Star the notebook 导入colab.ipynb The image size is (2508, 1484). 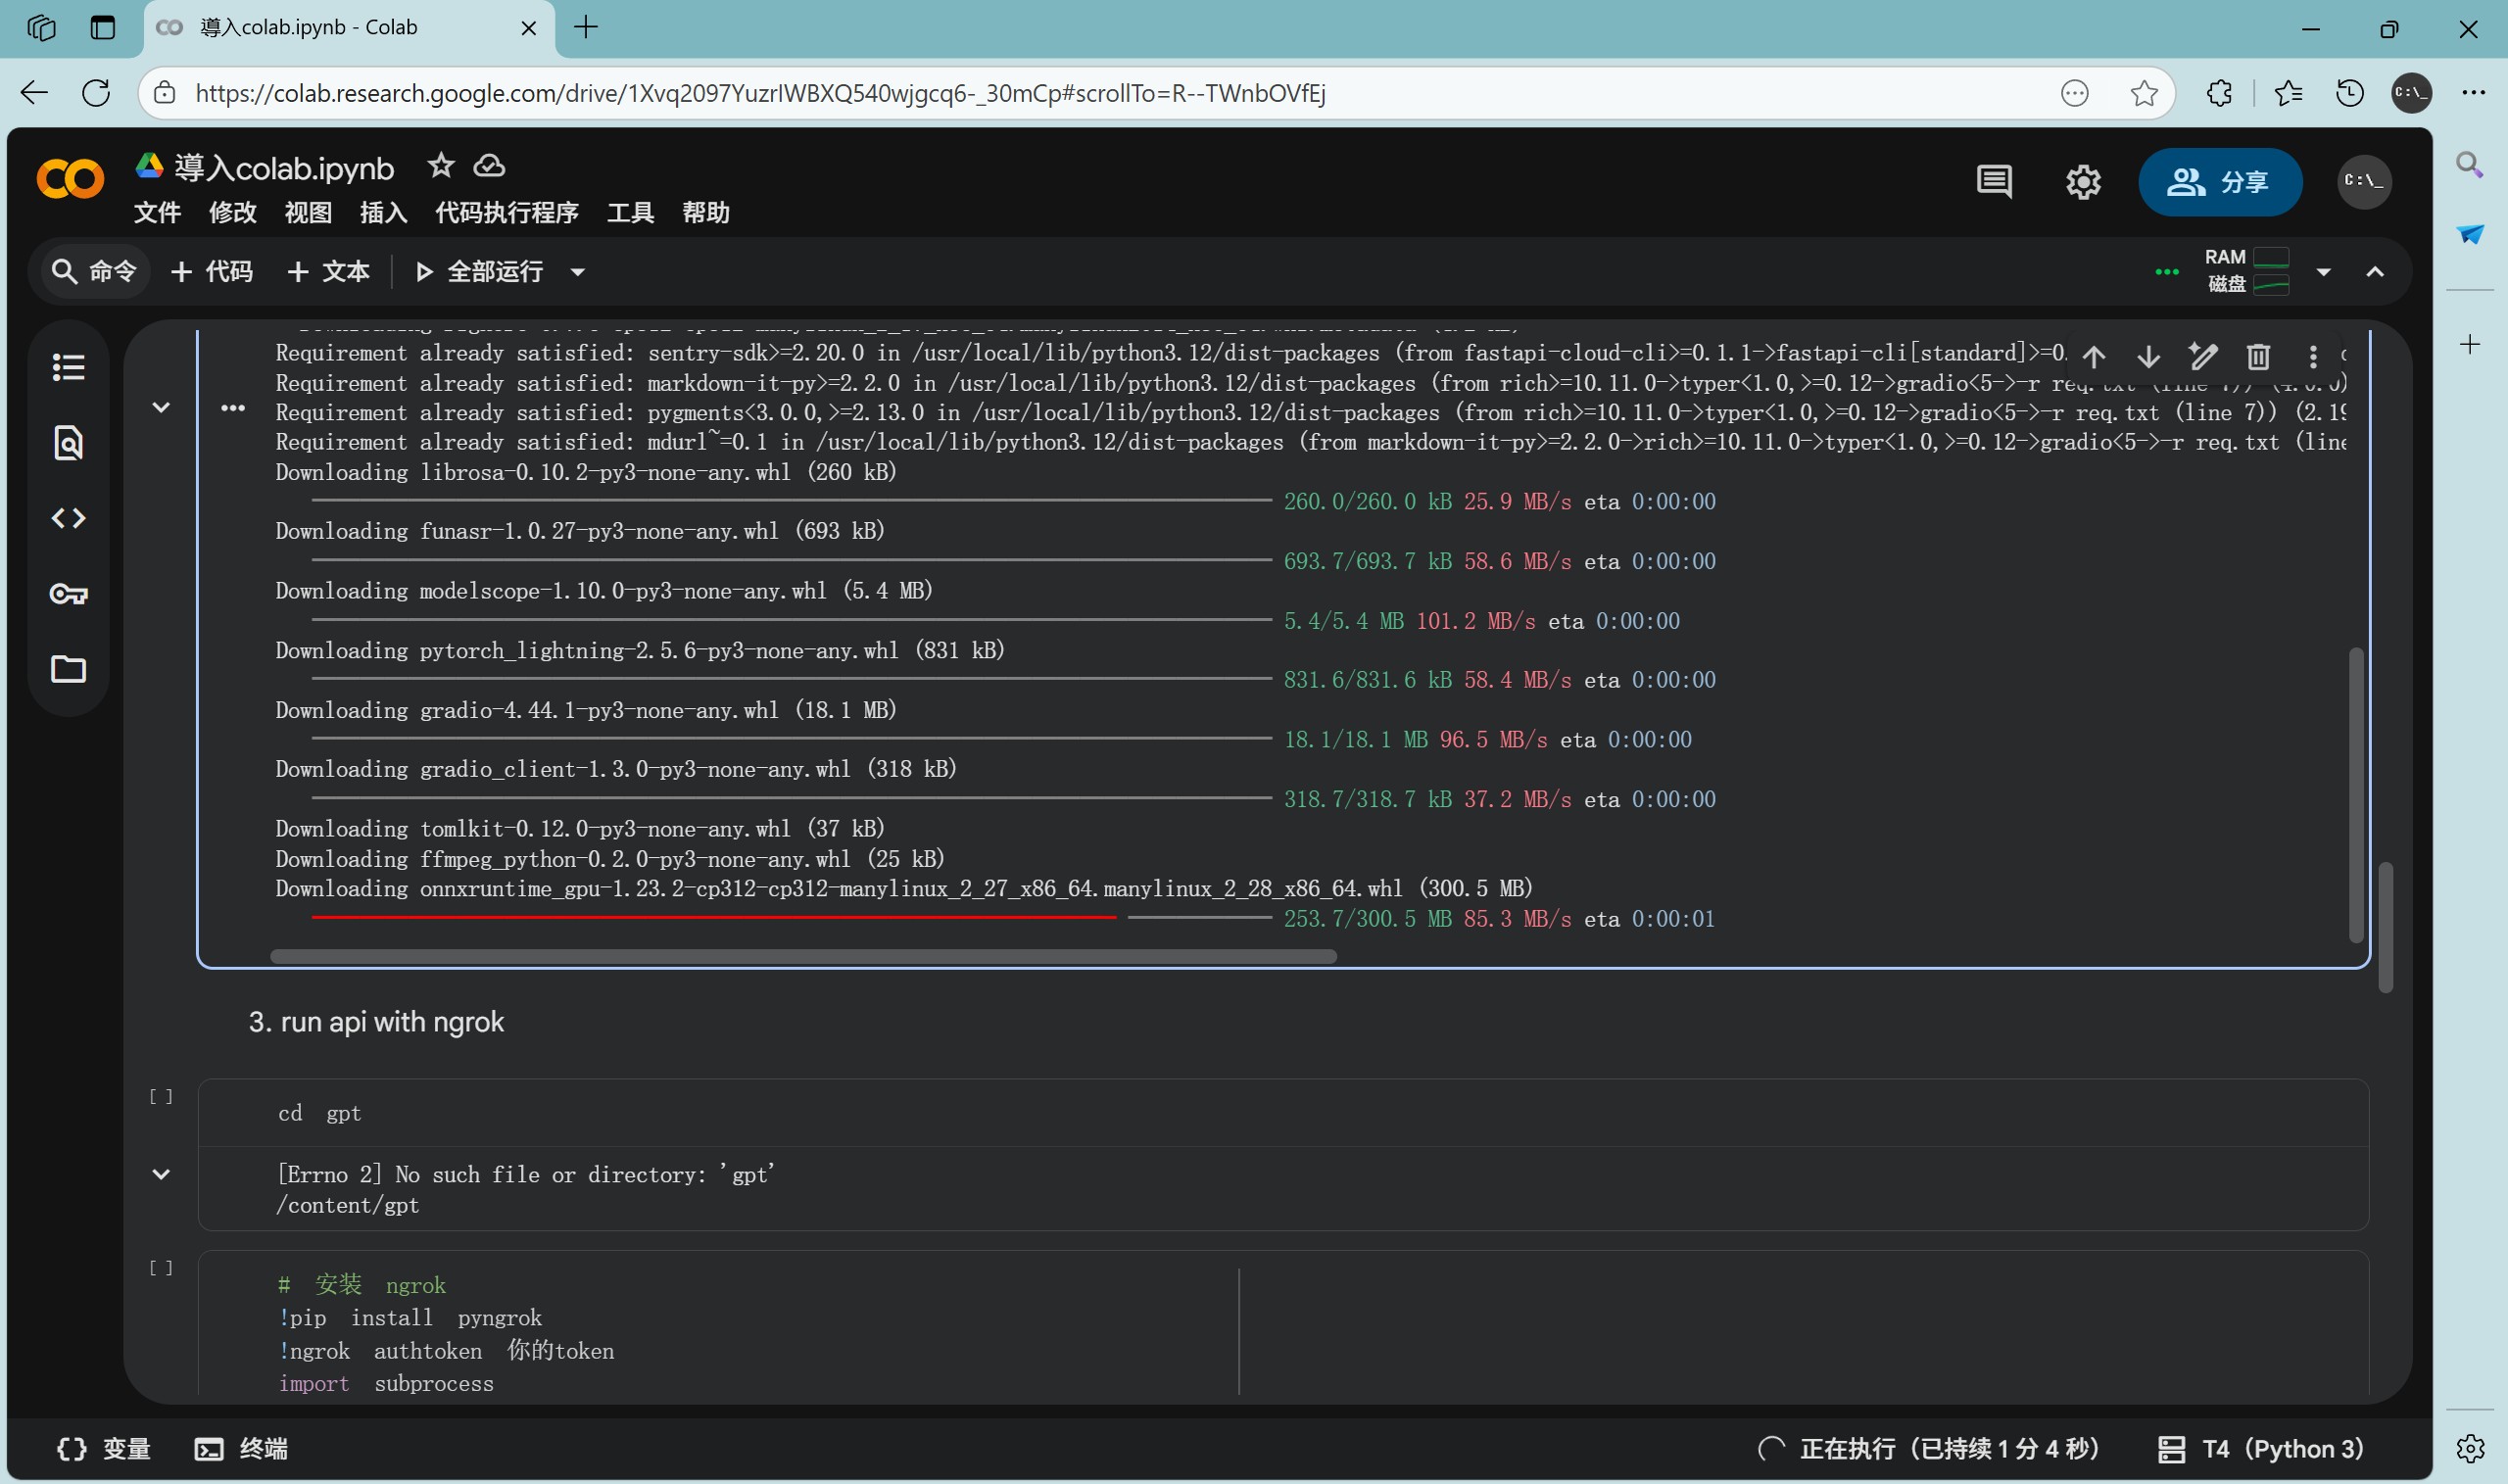pyautogui.click(x=440, y=166)
